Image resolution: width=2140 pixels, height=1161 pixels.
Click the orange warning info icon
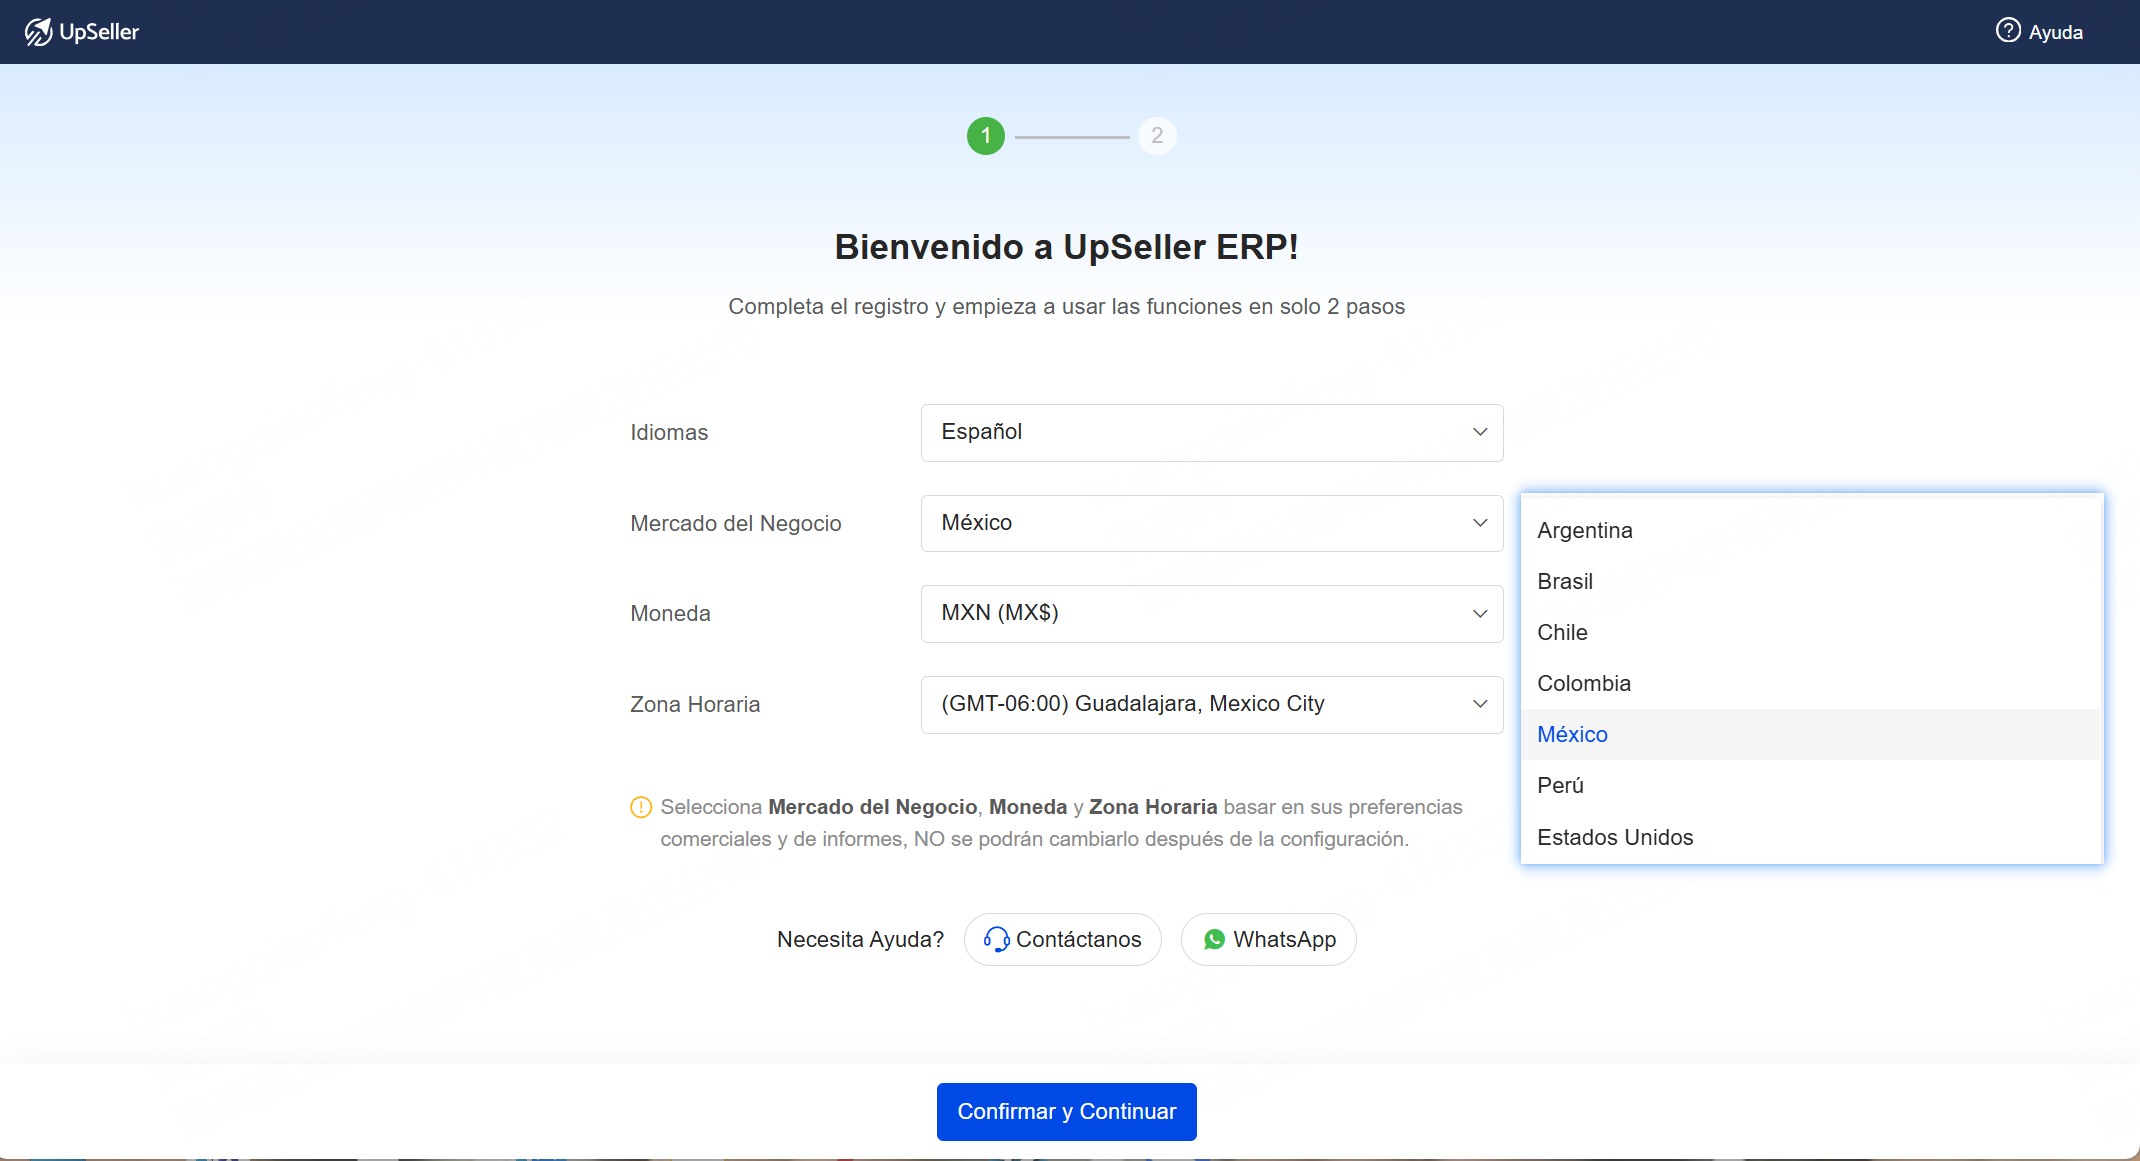[x=641, y=807]
